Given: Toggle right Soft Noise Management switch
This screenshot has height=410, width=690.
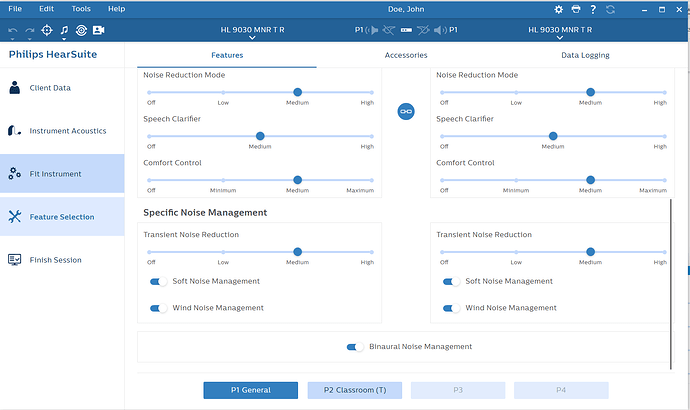Looking at the screenshot, I should pos(451,282).
